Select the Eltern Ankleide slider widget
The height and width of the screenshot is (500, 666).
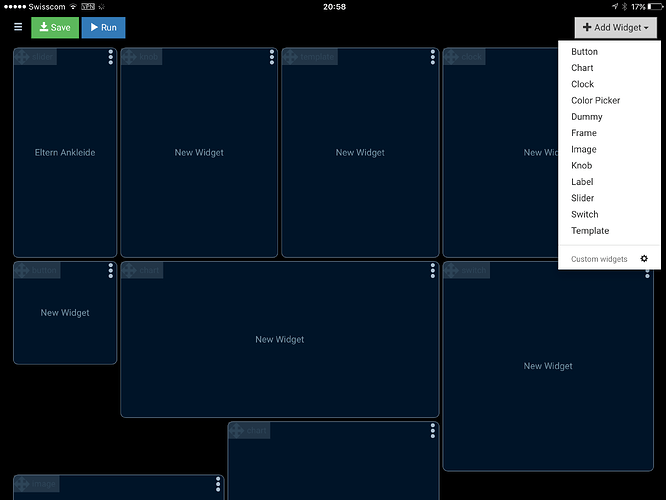pyautogui.click(x=65, y=153)
